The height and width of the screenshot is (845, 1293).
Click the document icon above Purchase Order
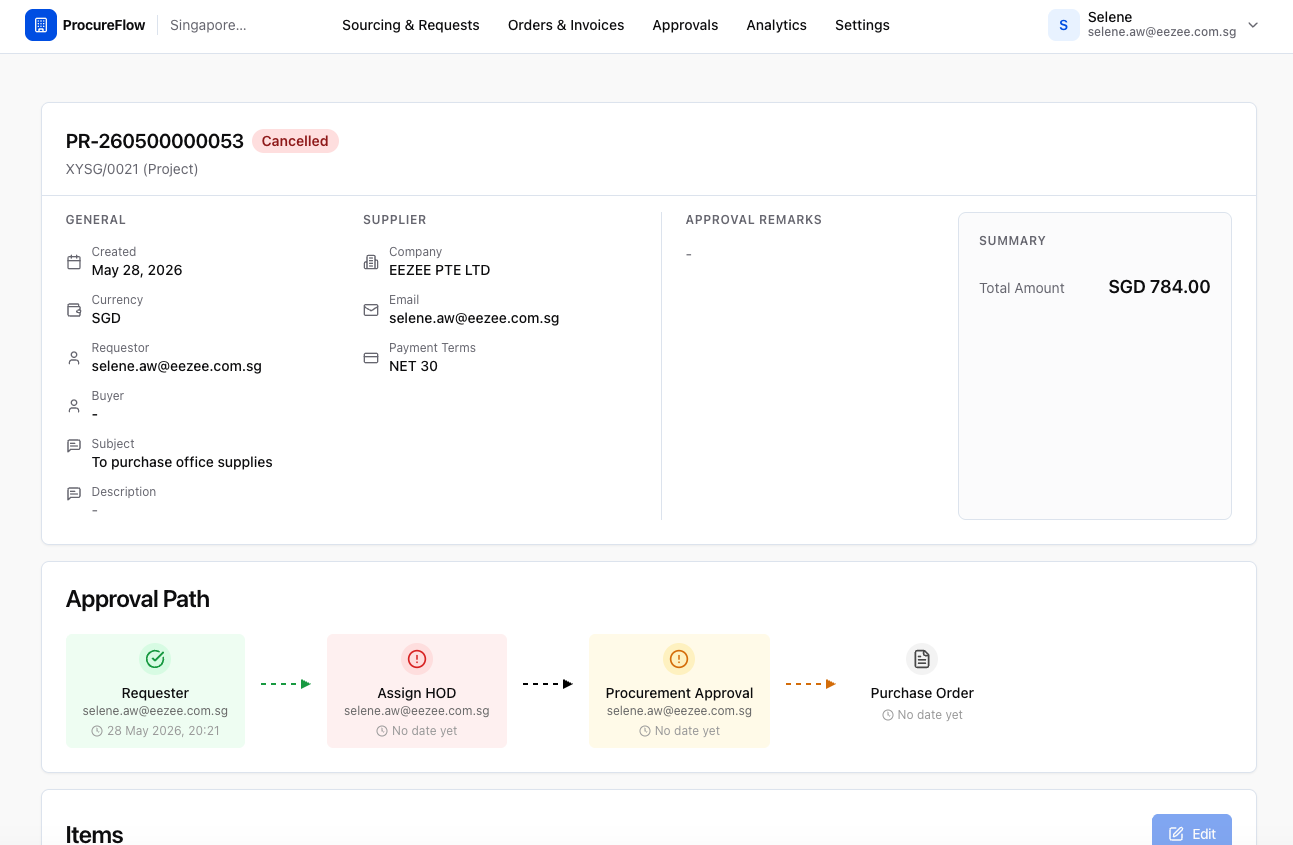922,659
